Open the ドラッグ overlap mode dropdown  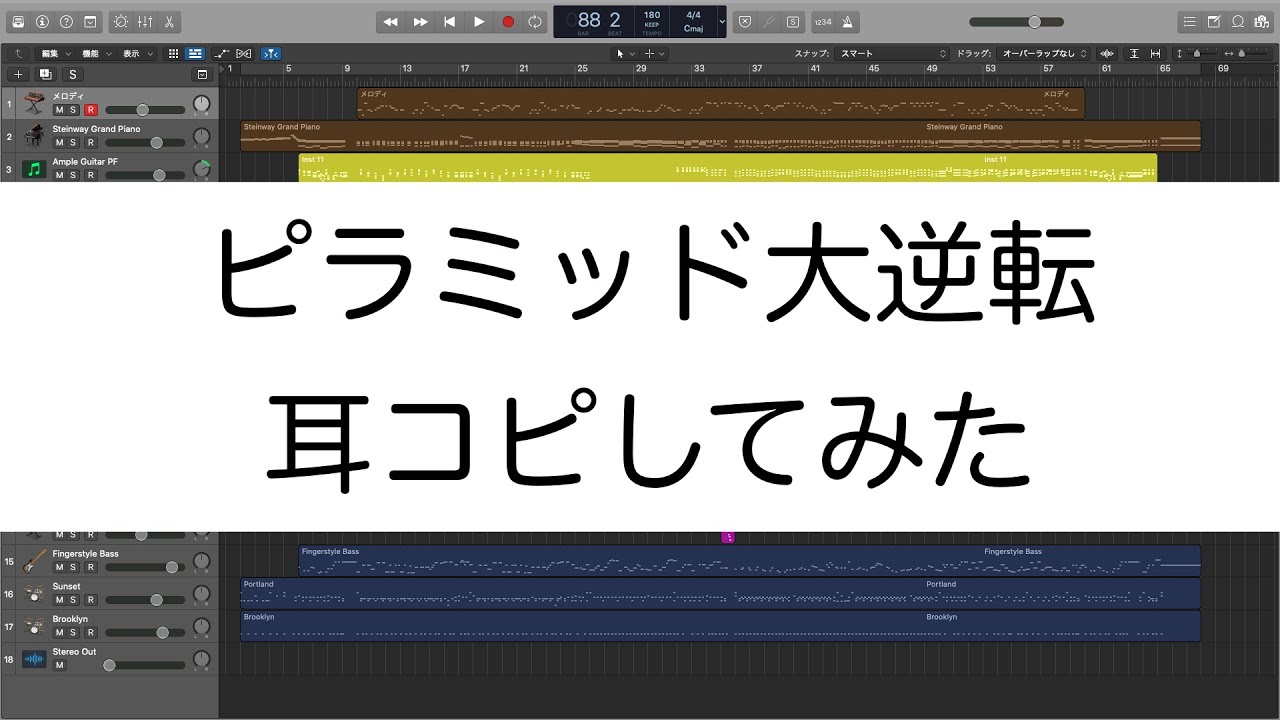pyautogui.click(x=1044, y=53)
